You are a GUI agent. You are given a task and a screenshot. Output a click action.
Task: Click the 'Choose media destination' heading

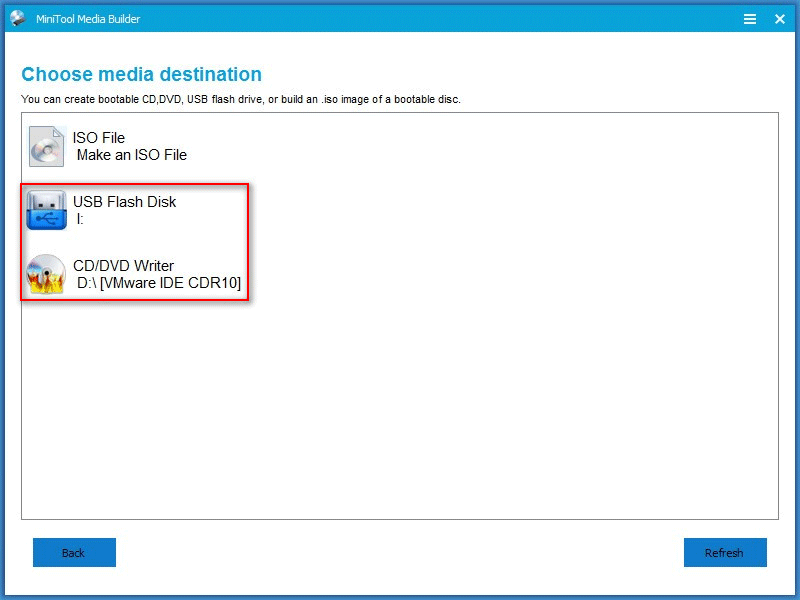(141, 74)
